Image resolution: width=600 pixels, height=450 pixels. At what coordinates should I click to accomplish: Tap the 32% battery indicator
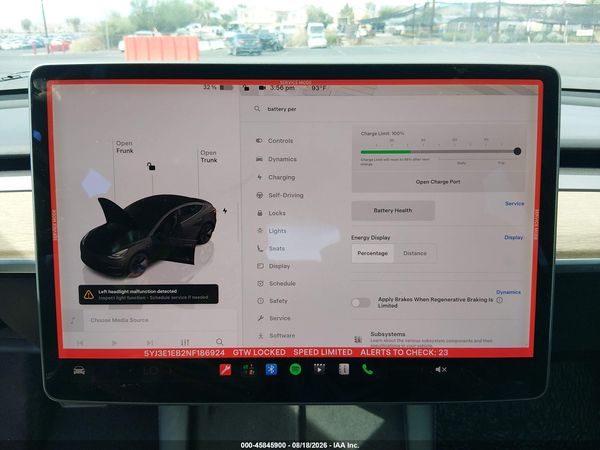[x=218, y=87]
